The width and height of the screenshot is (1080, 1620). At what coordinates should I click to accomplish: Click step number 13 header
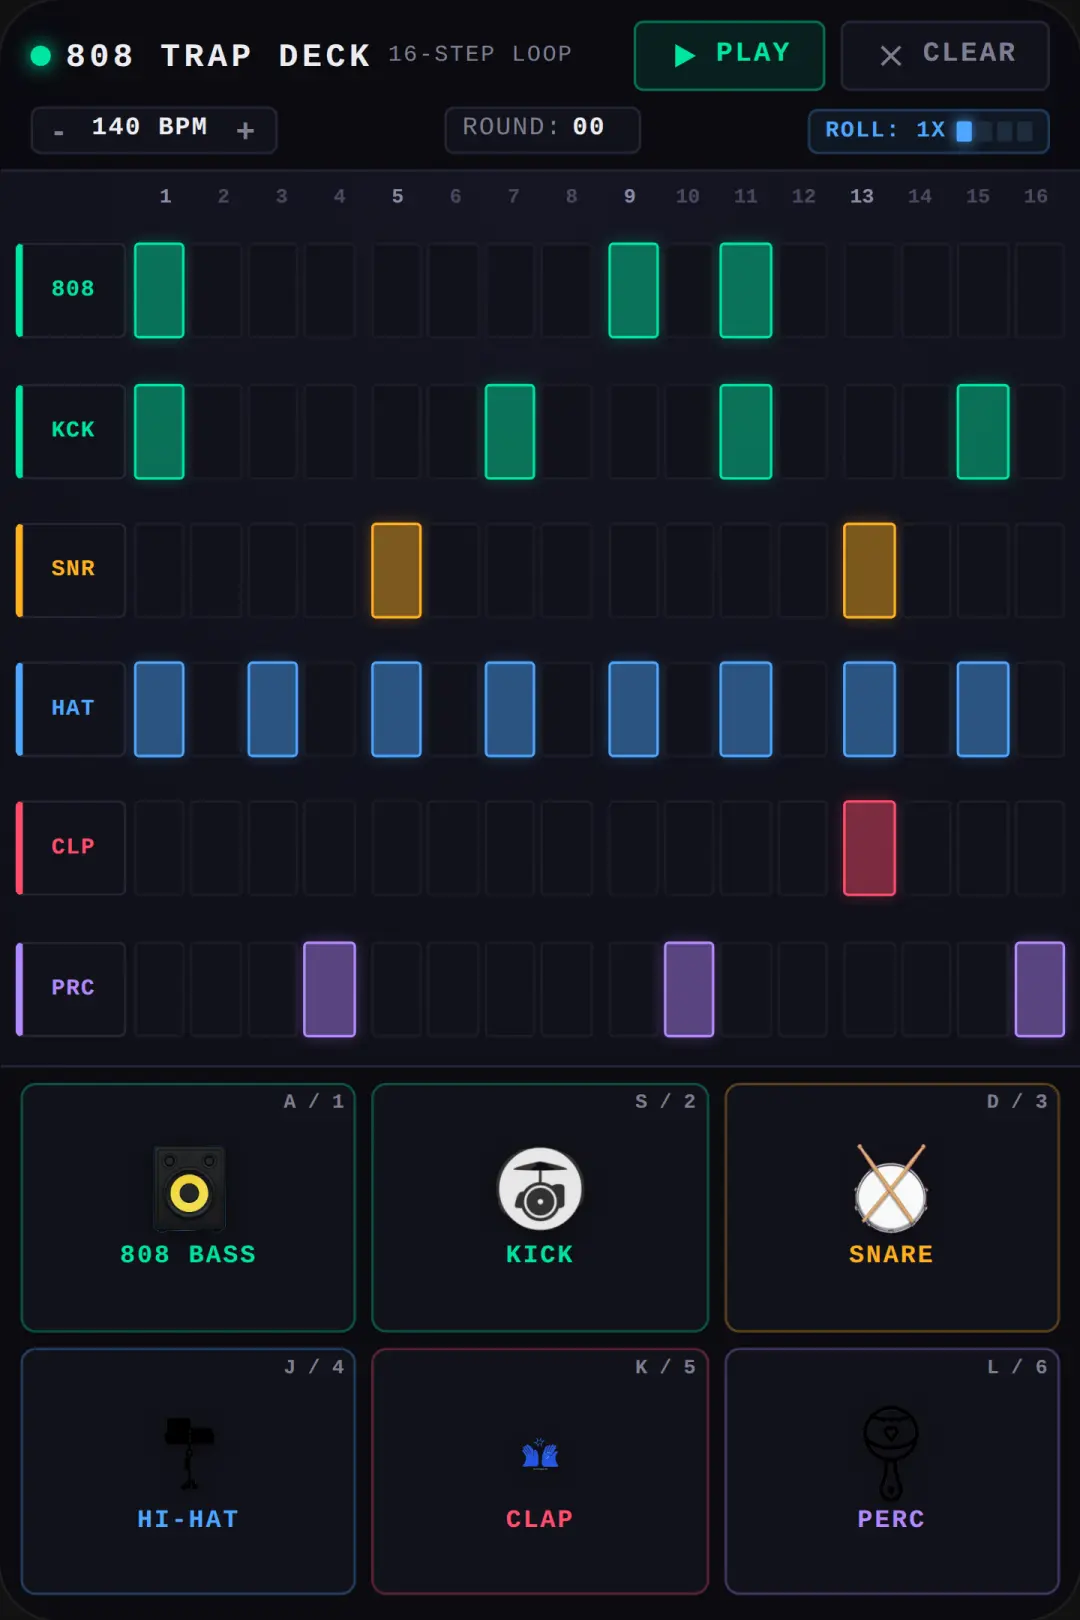point(861,196)
